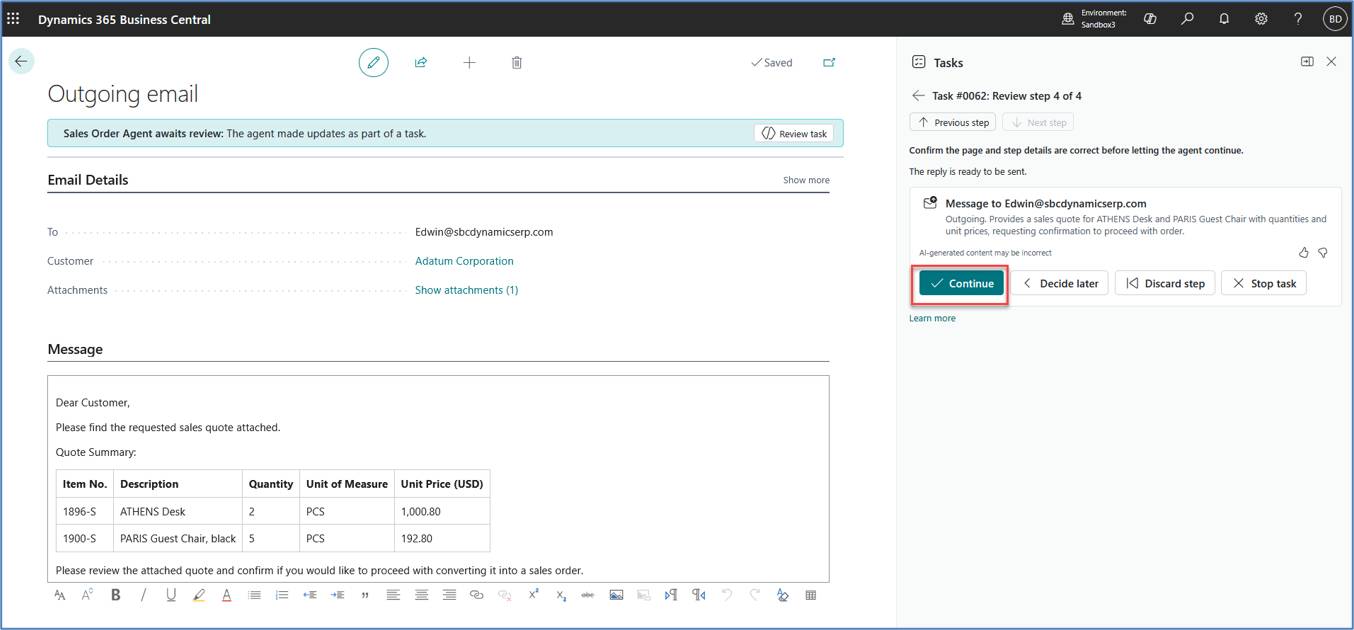Choose the font color tool
1354x630 pixels.
click(x=227, y=595)
